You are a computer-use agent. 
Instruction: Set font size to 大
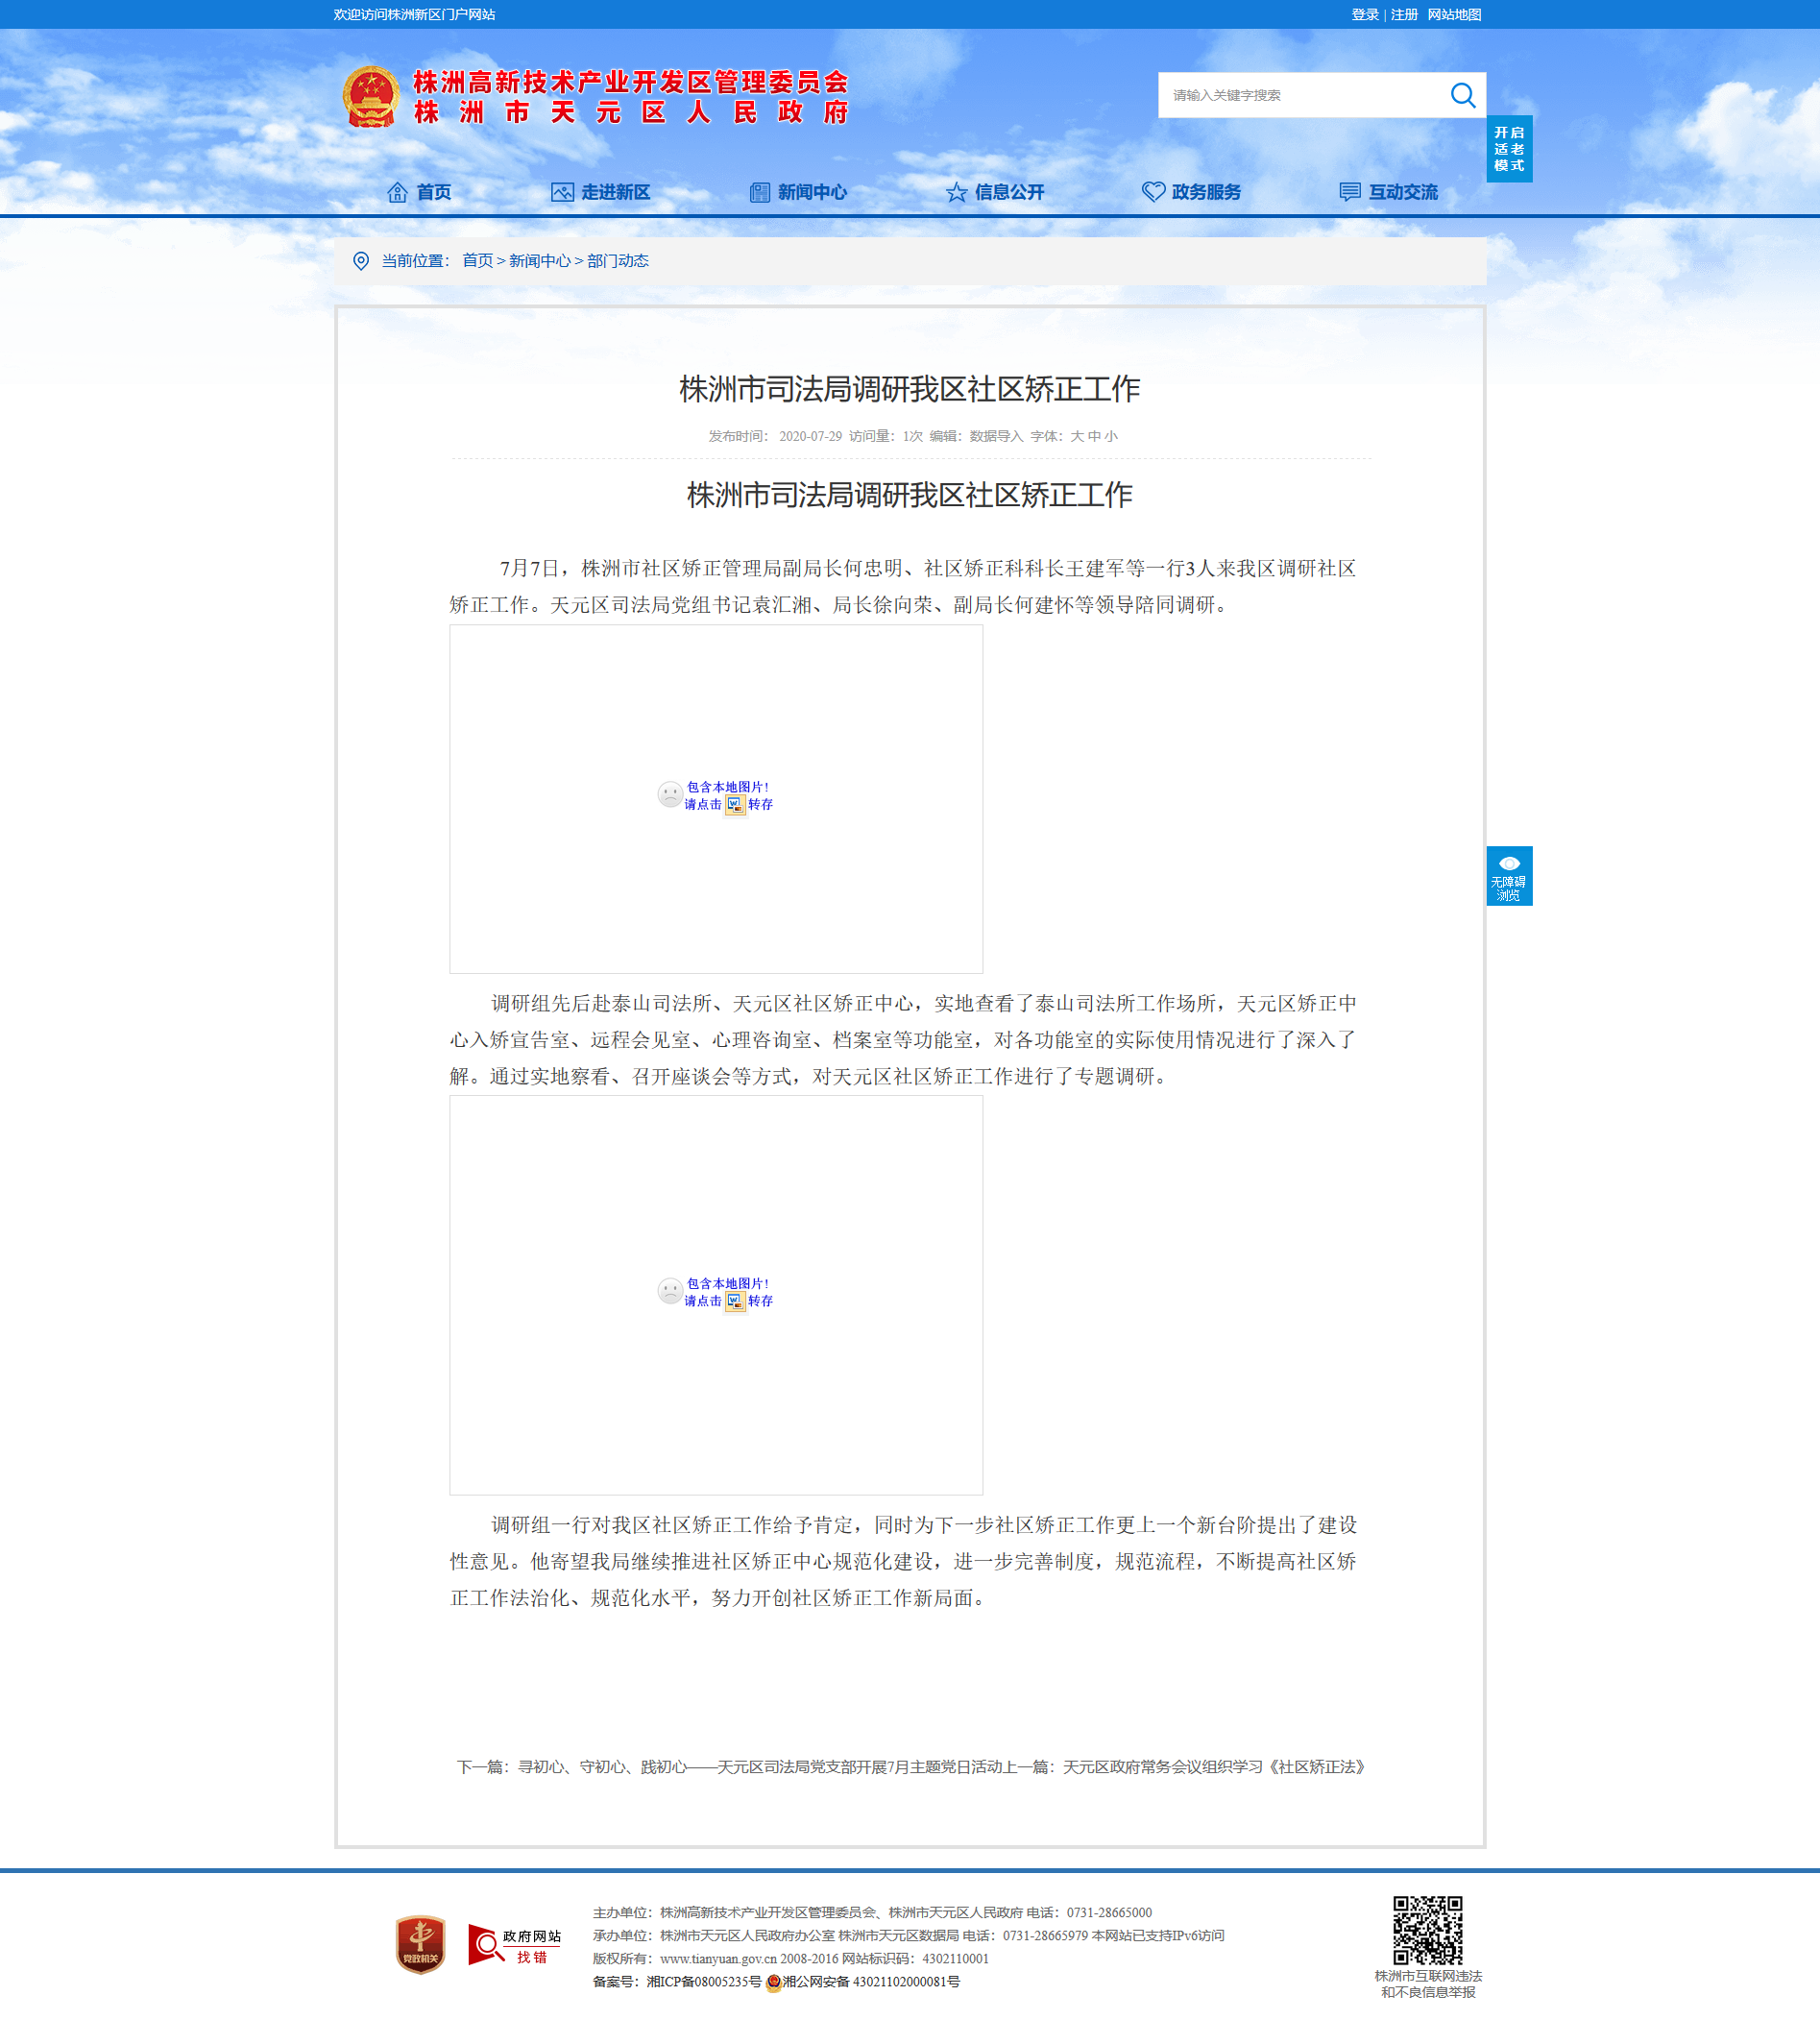(x=1077, y=436)
